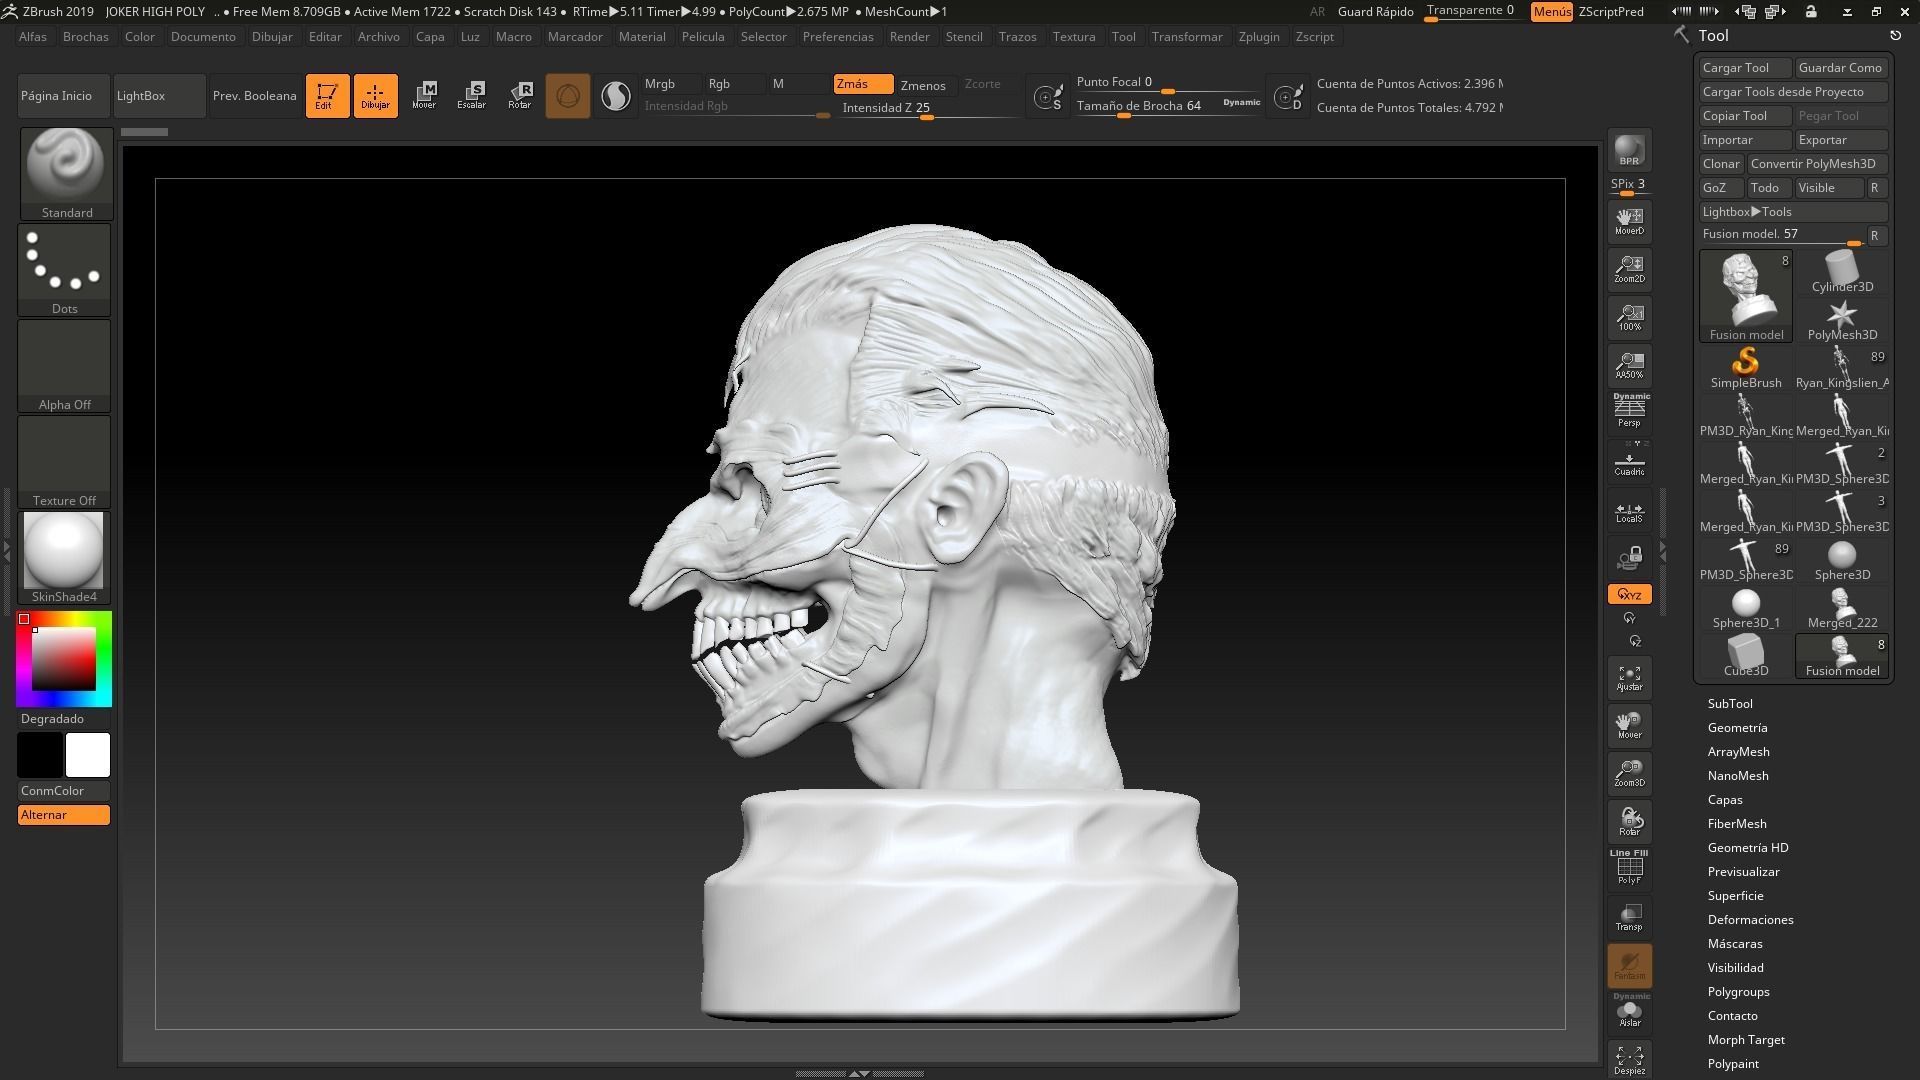Open the LightBox button
Viewport: 1920px width, 1080px height.
tap(159, 96)
